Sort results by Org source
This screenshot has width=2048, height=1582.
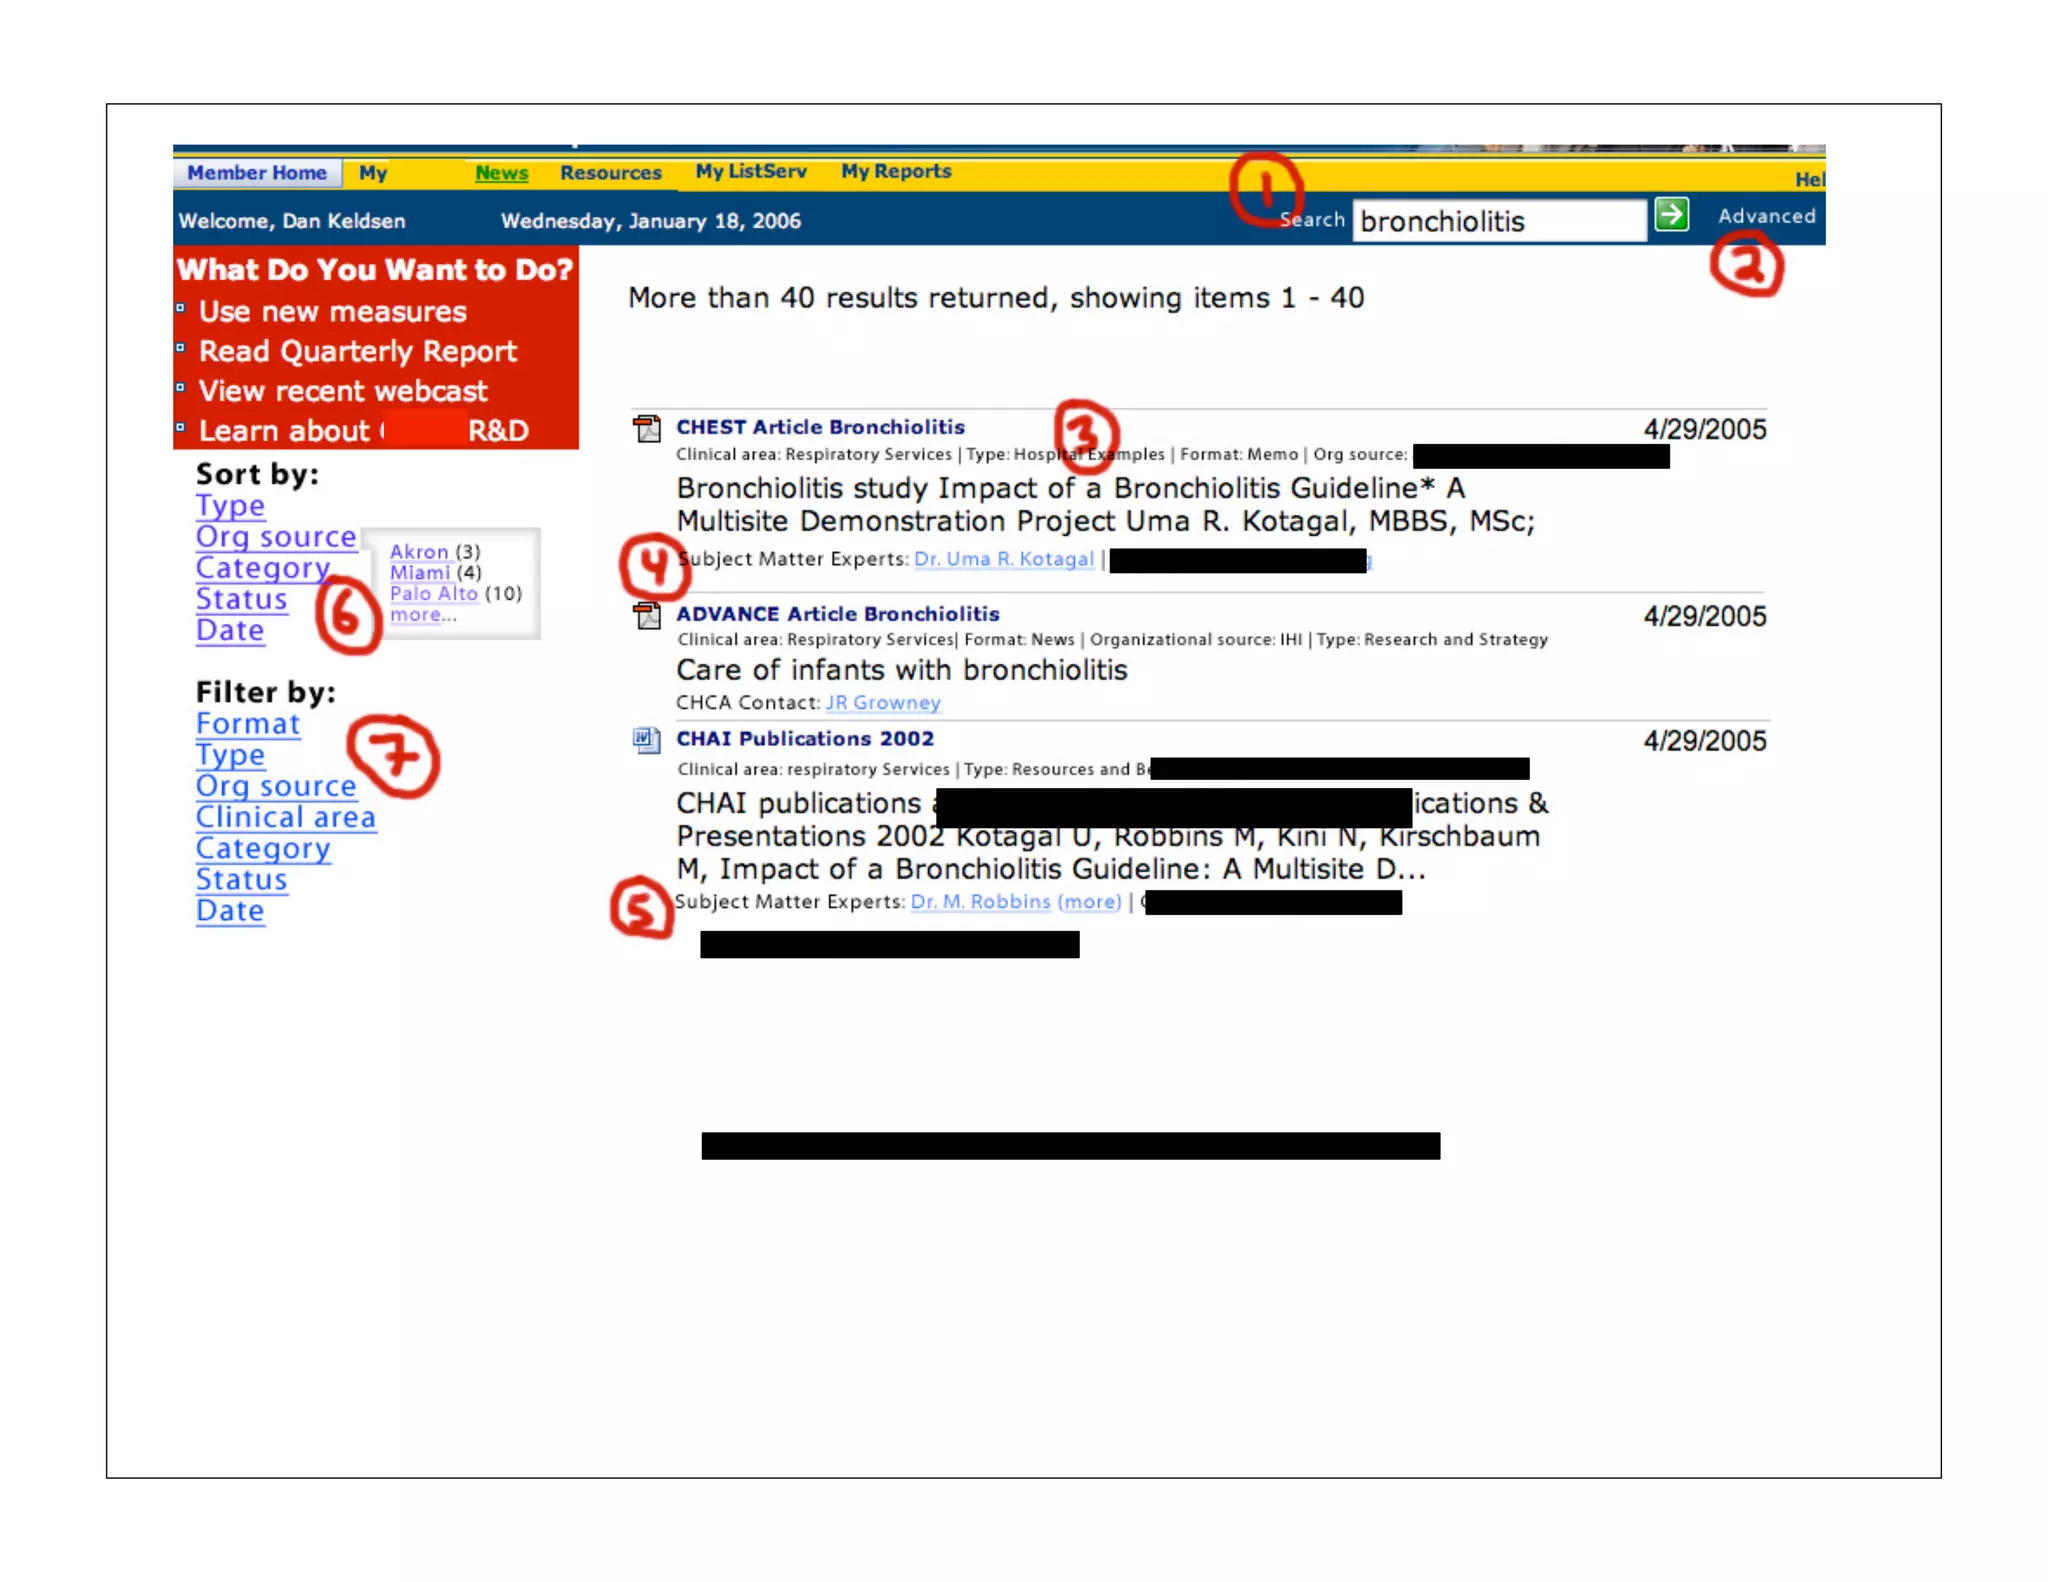tap(276, 537)
